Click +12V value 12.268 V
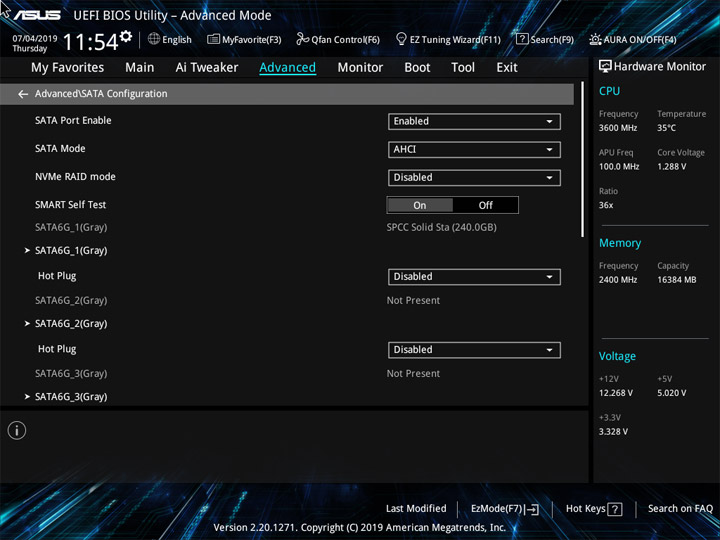Screen dimensions: 720x540 615,393
